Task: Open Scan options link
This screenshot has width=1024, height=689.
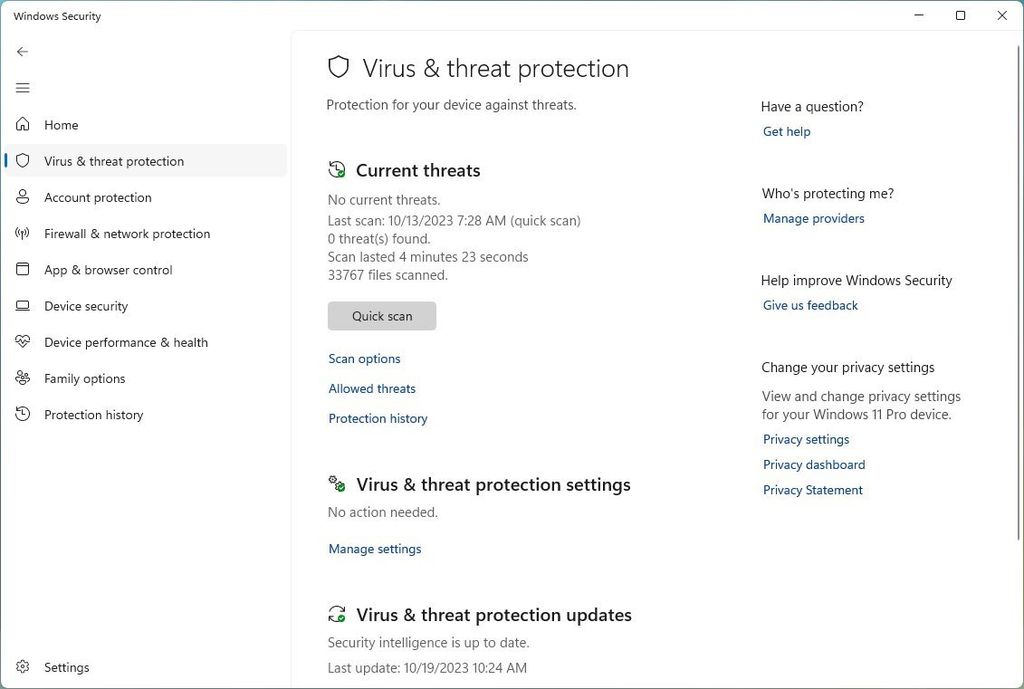Action: pyautogui.click(x=364, y=358)
